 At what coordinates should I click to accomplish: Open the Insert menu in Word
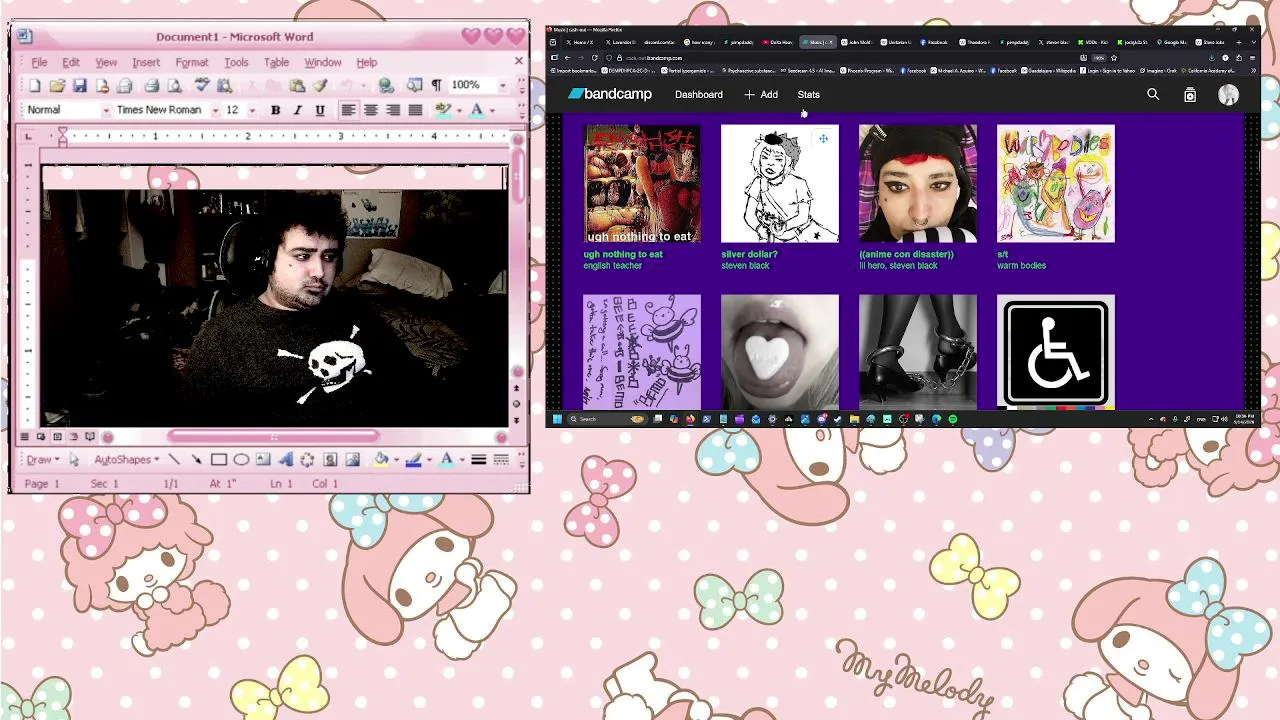point(146,62)
